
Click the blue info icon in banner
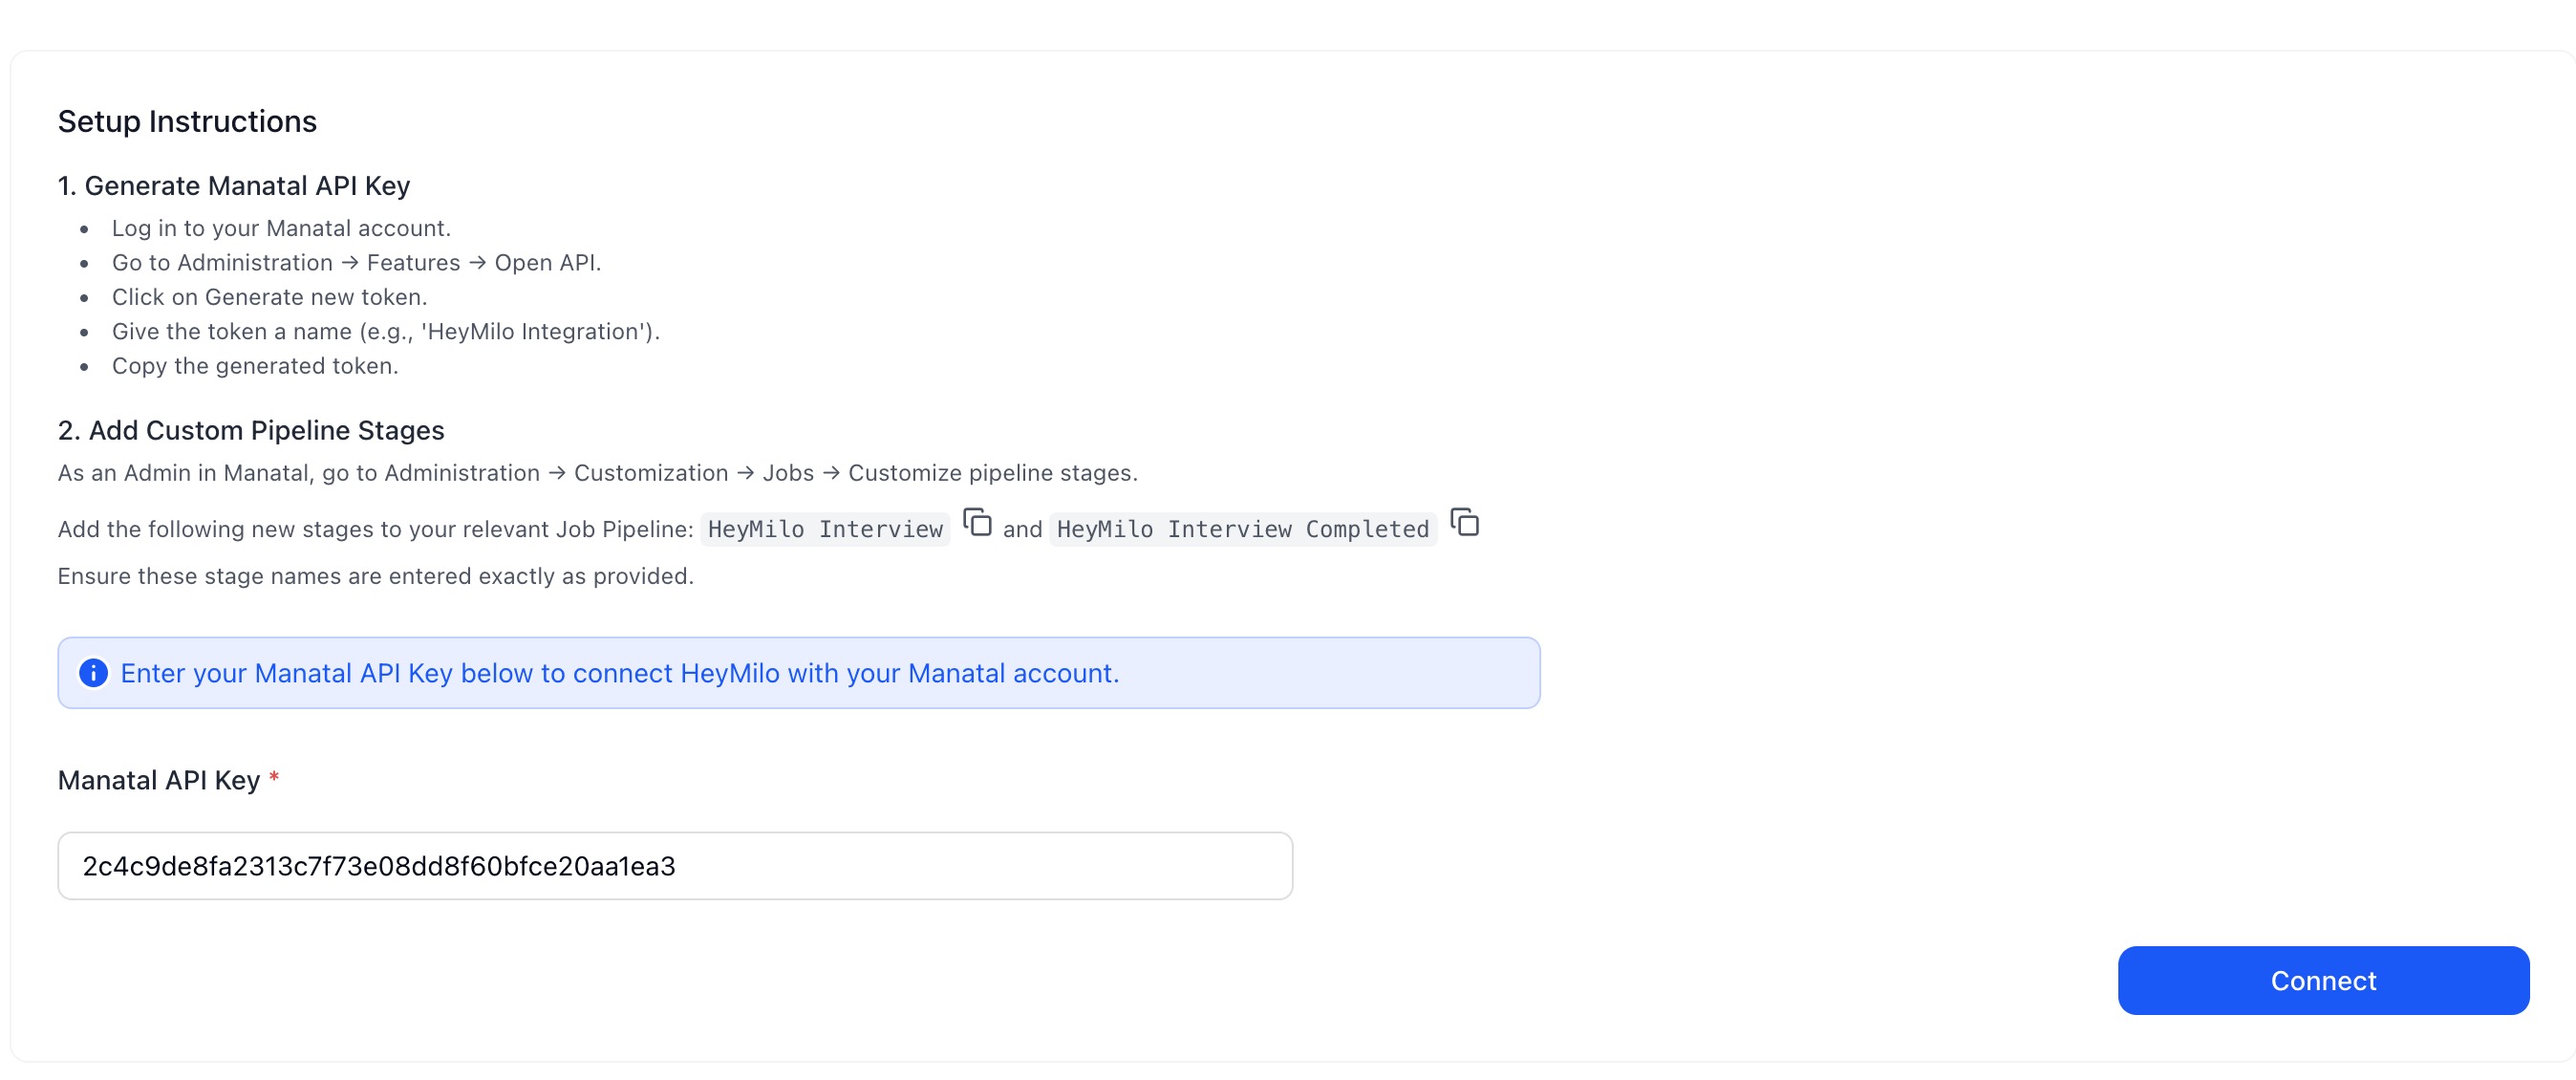tap(93, 673)
